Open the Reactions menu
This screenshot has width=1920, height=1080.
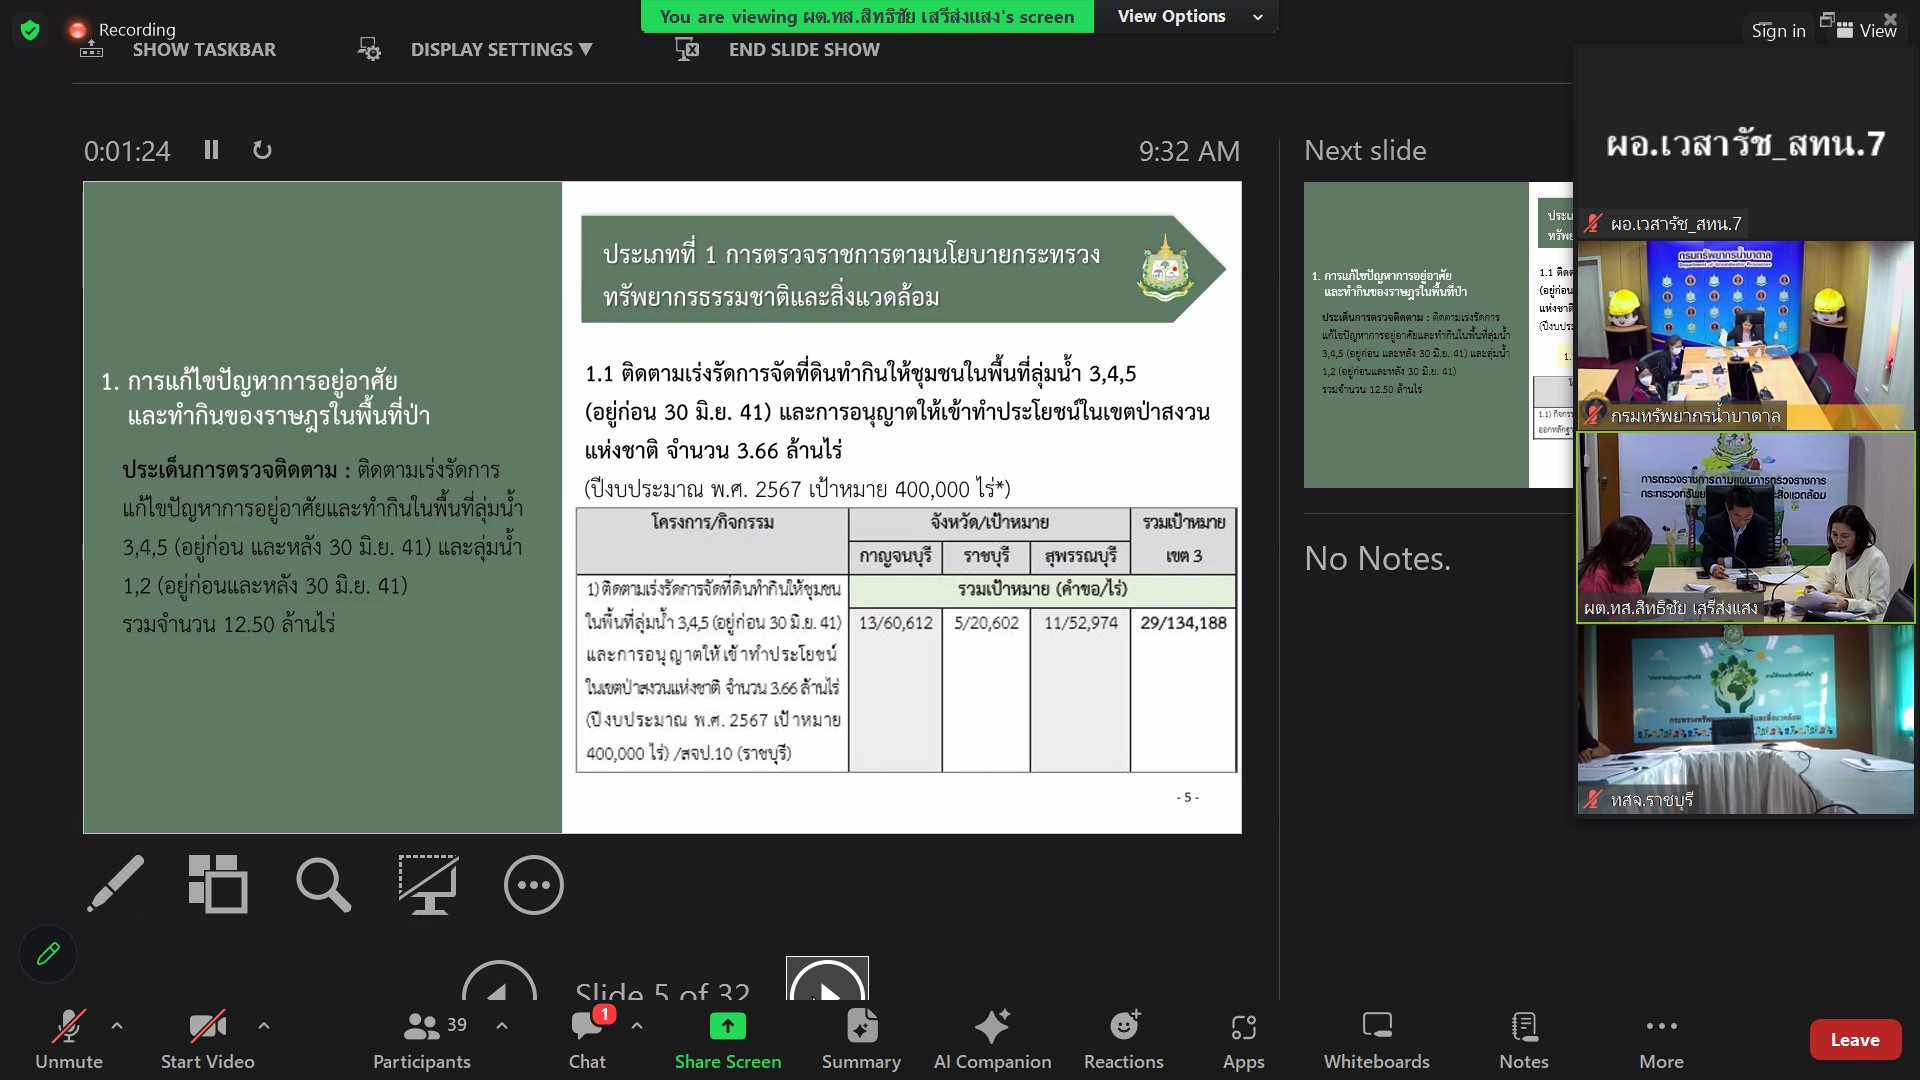[x=1124, y=1040]
